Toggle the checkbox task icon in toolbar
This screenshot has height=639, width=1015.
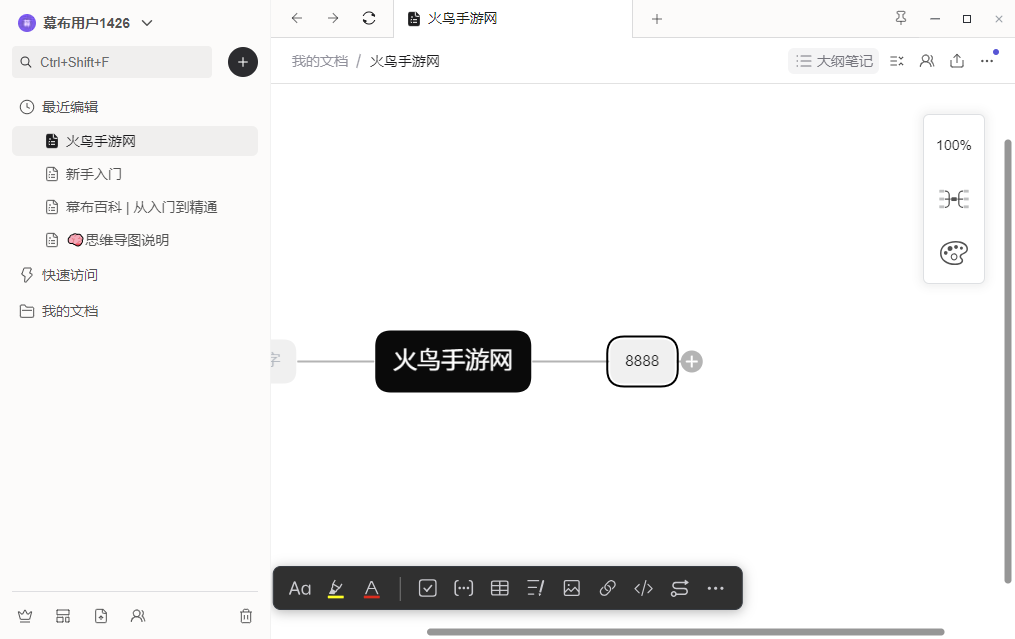click(x=428, y=588)
